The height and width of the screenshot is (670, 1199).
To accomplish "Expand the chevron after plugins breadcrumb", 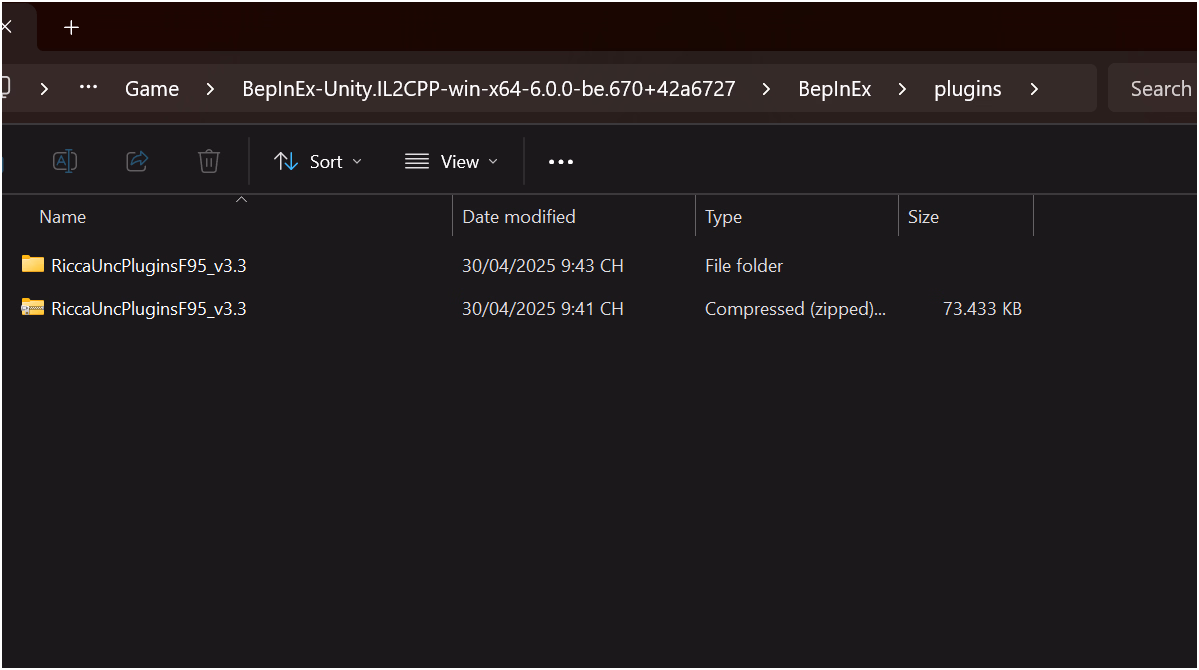I will (x=1035, y=89).
